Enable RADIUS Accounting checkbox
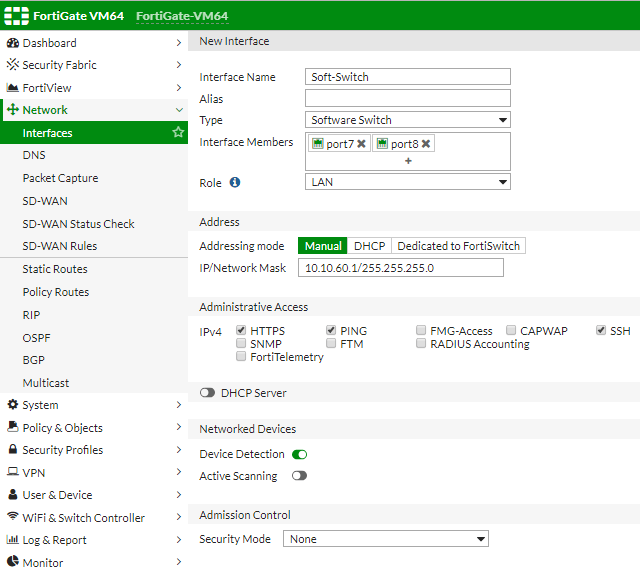 pos(421,343)
